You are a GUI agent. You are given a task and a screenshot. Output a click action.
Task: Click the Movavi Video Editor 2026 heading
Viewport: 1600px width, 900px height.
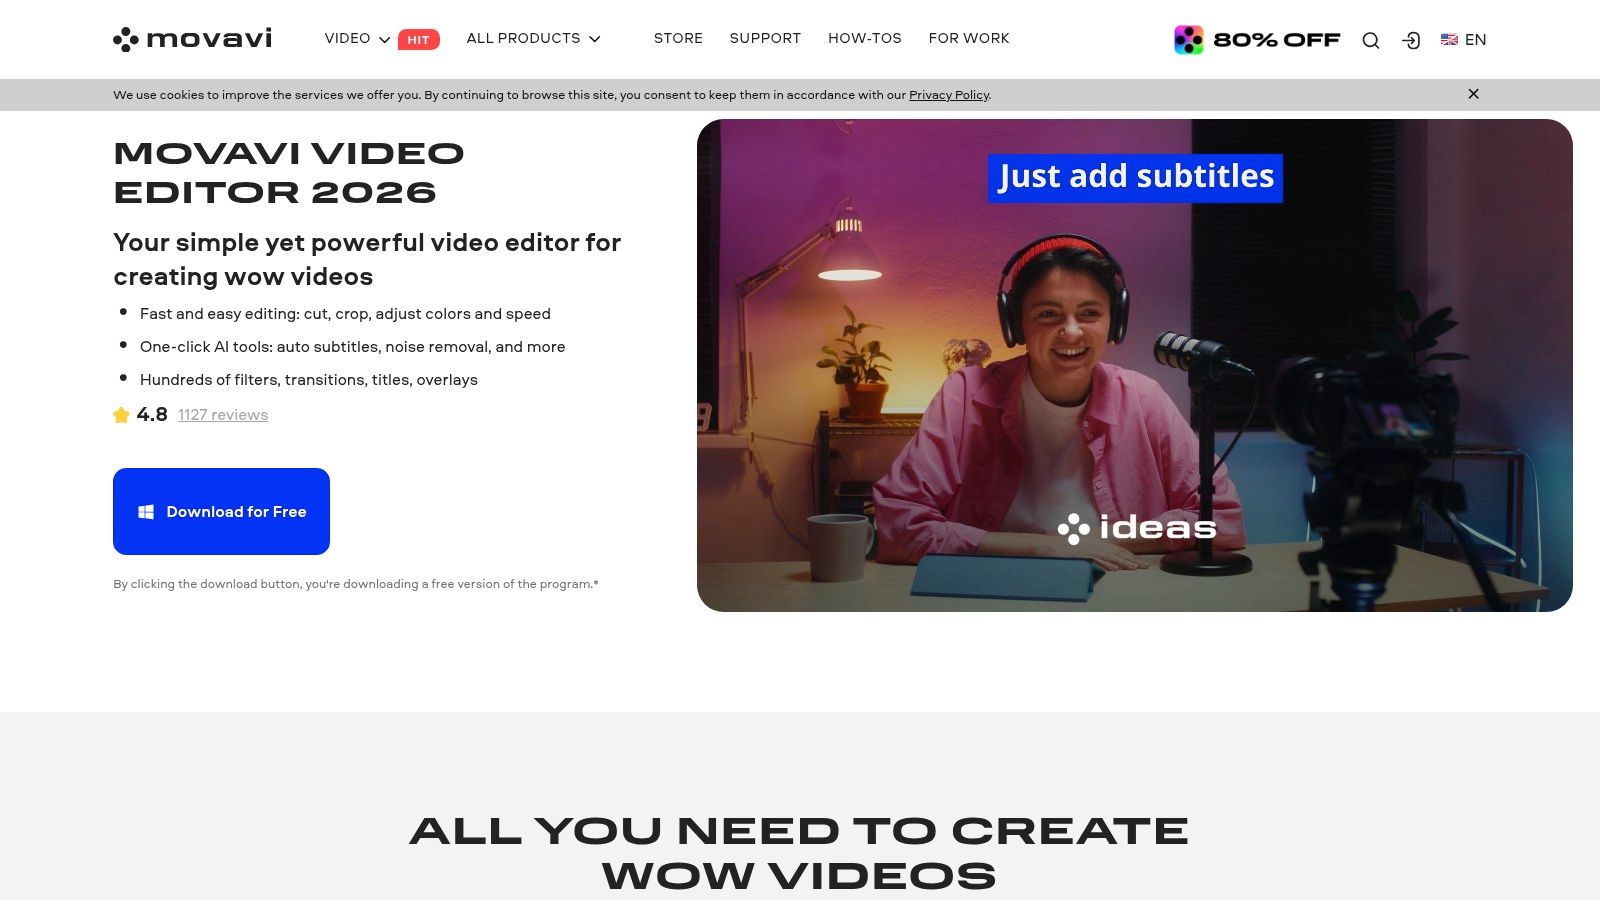click(x=289, y=173)
